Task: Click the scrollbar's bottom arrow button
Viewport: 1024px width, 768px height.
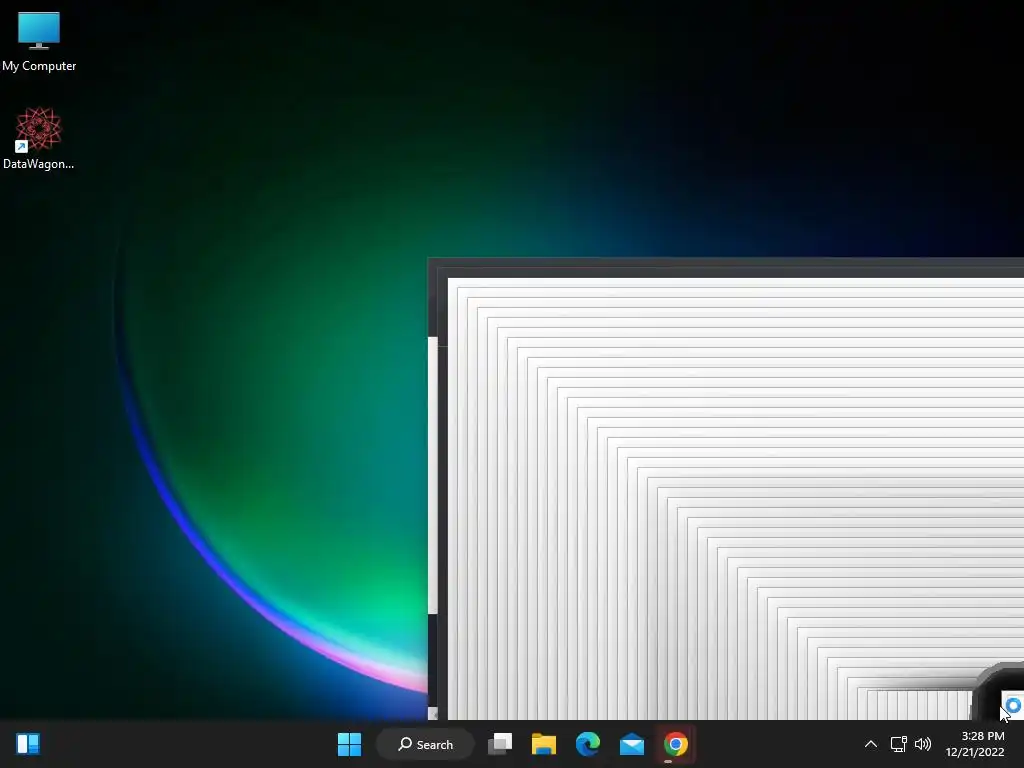Action: [432, 713]
